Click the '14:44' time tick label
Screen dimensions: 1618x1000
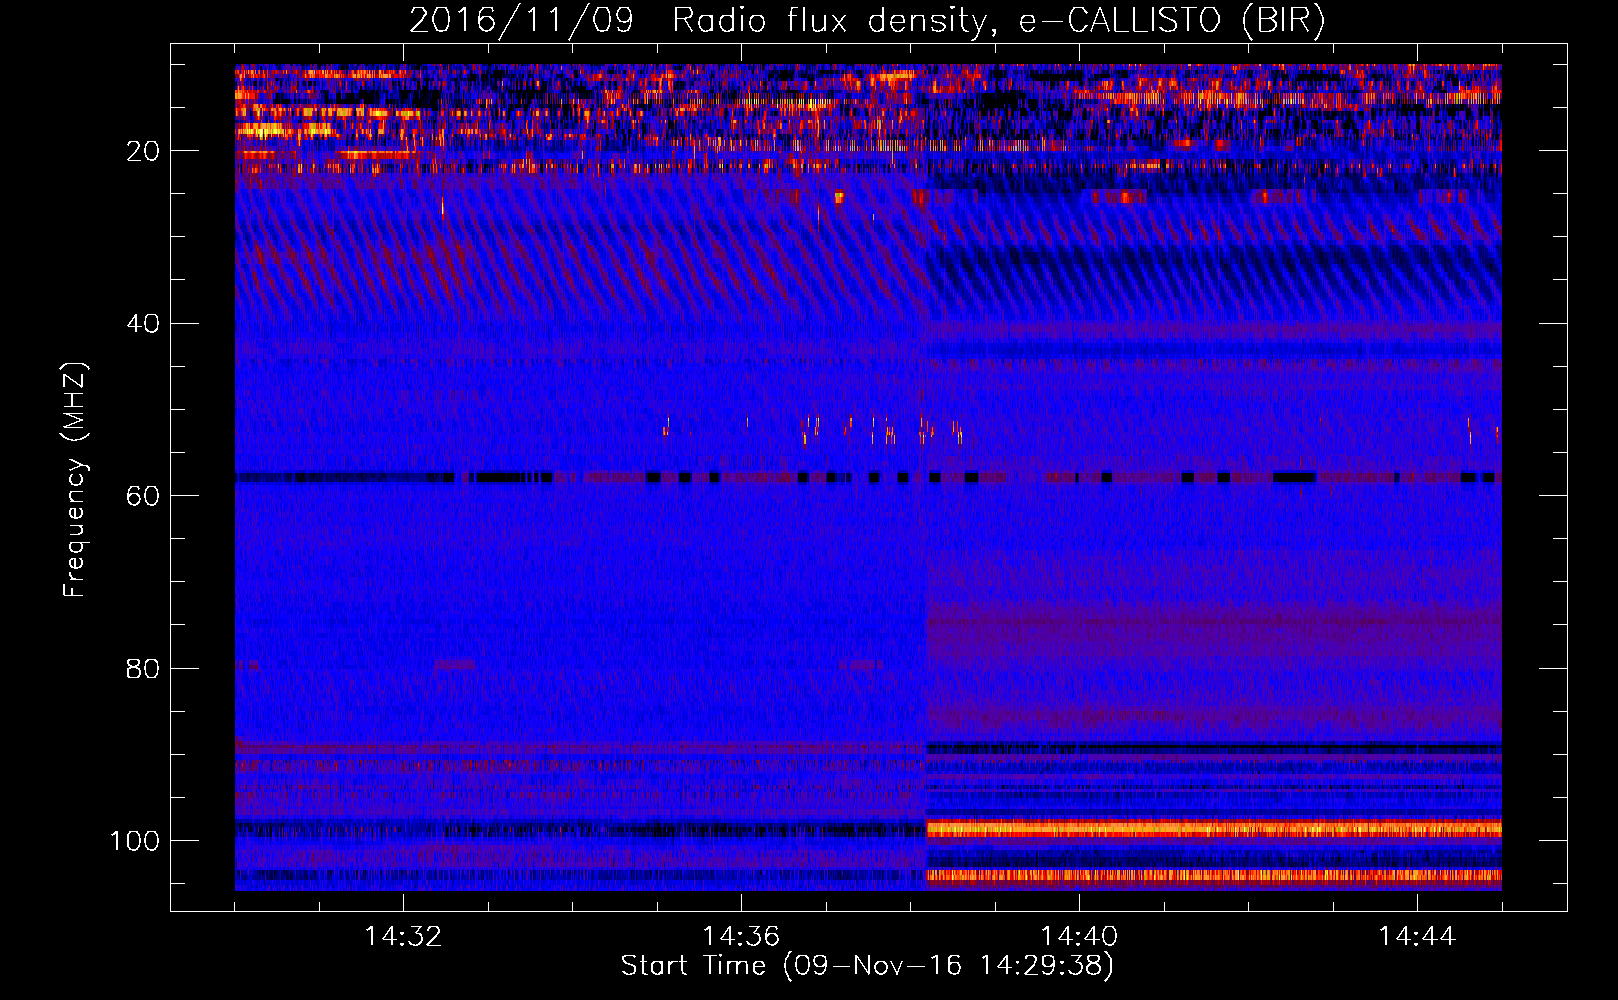pyautogui.click(x=1417, y=937)
